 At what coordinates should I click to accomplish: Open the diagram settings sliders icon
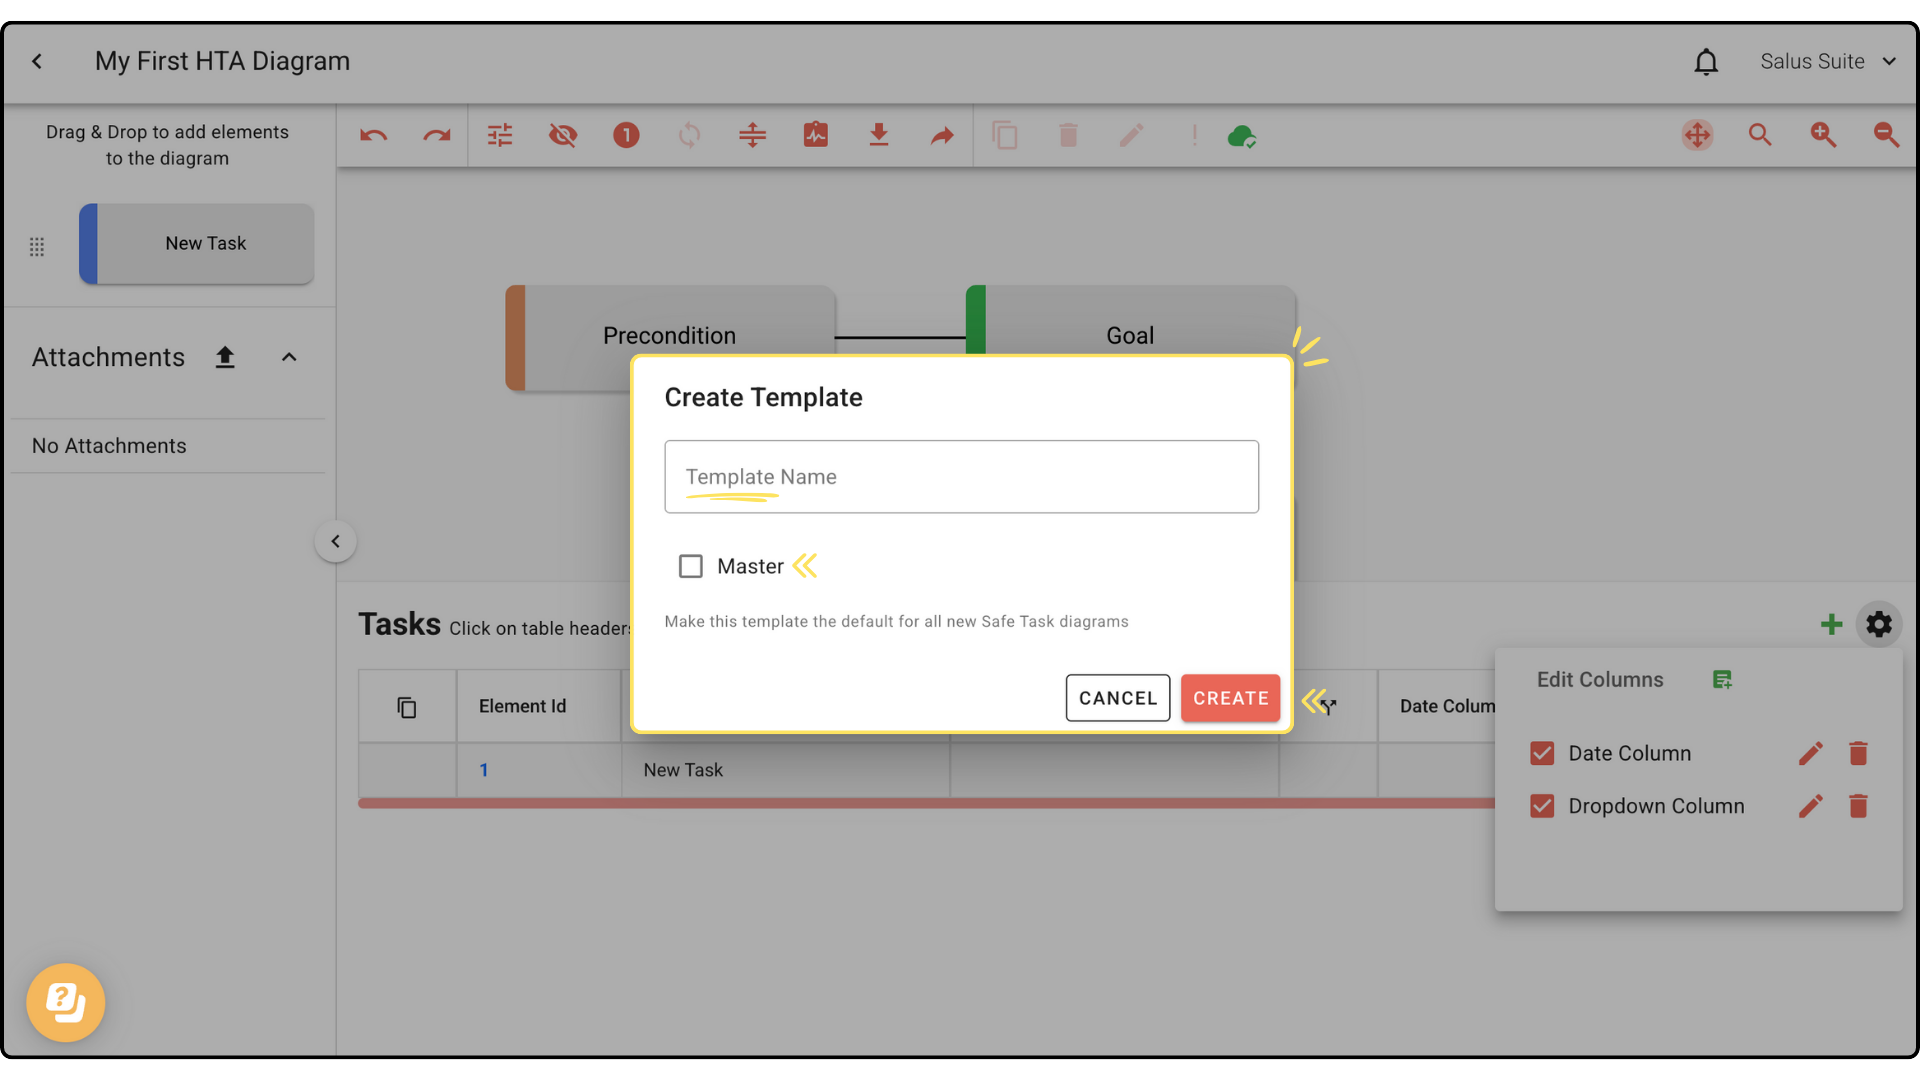point(500,135)
